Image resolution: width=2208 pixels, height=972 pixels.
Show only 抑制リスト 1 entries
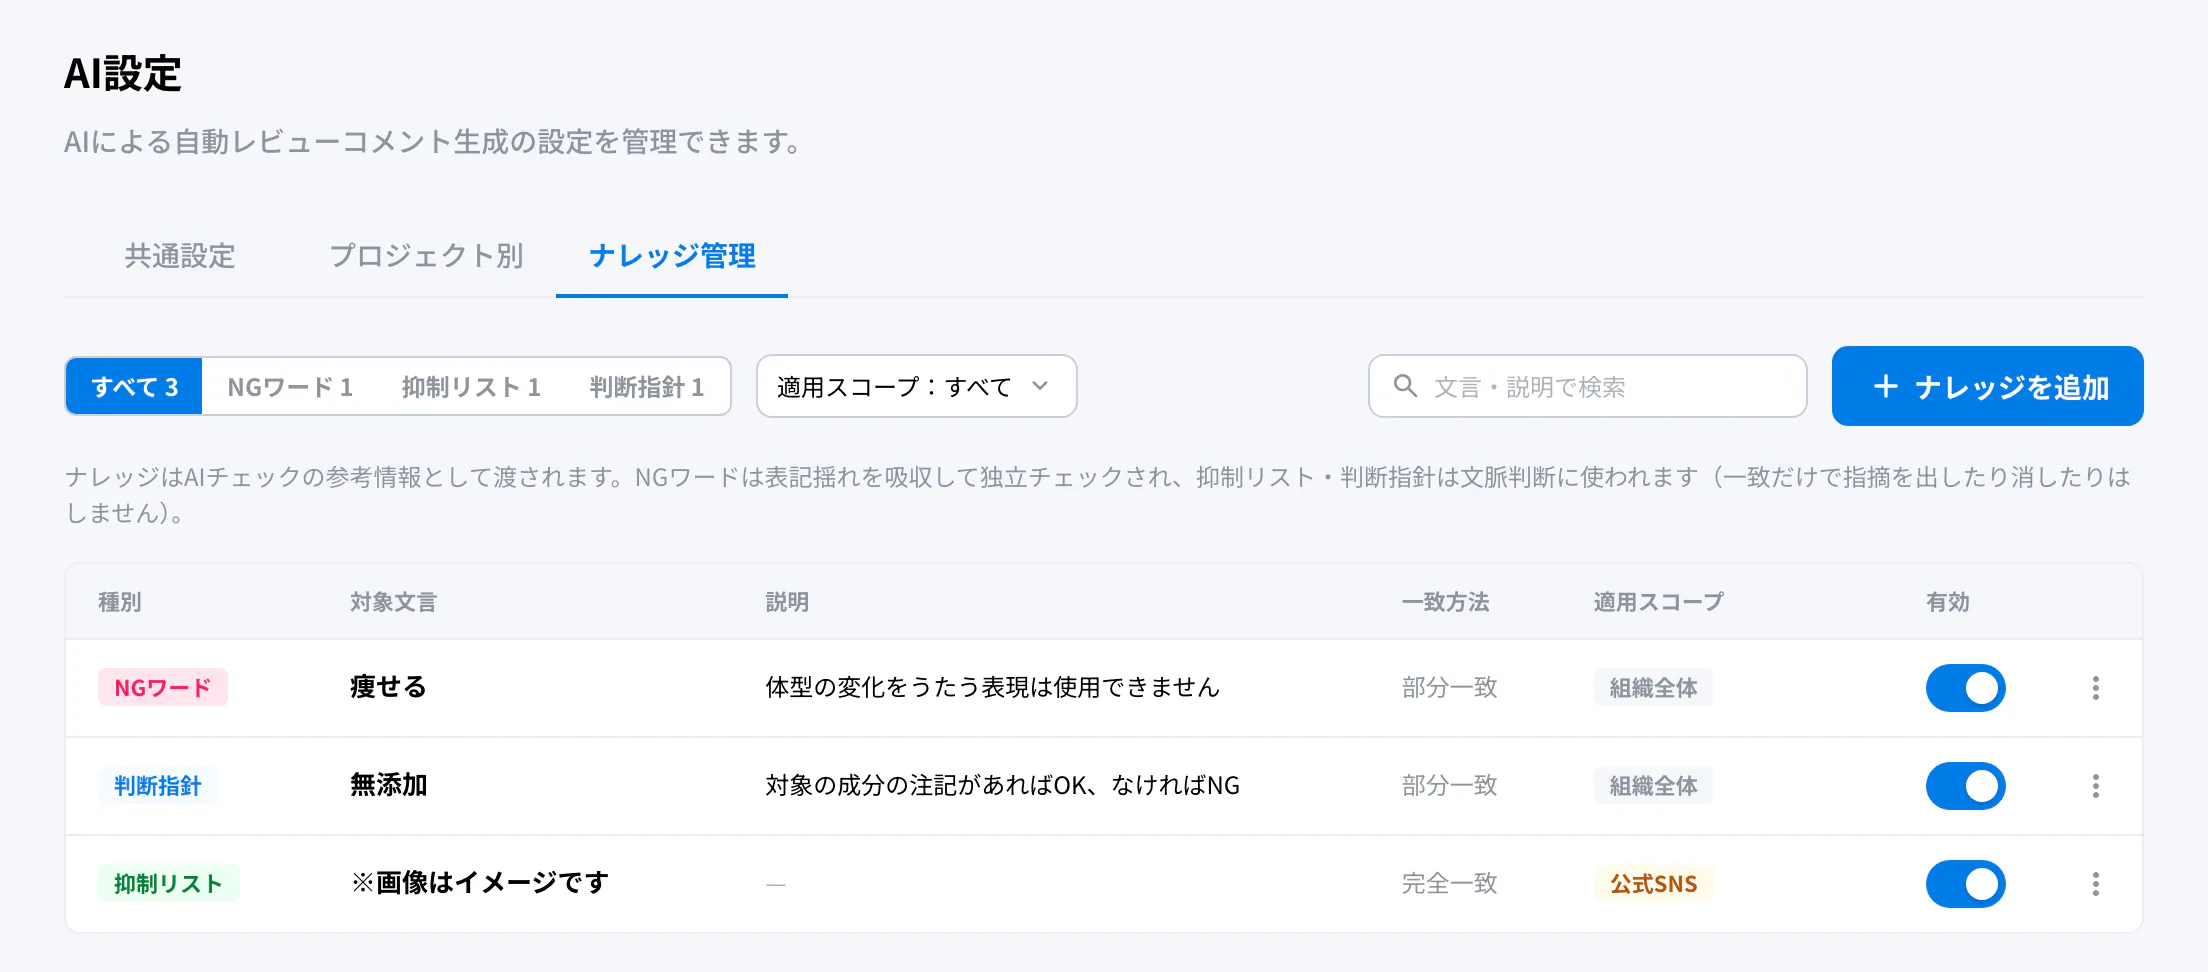coord(471,387)
